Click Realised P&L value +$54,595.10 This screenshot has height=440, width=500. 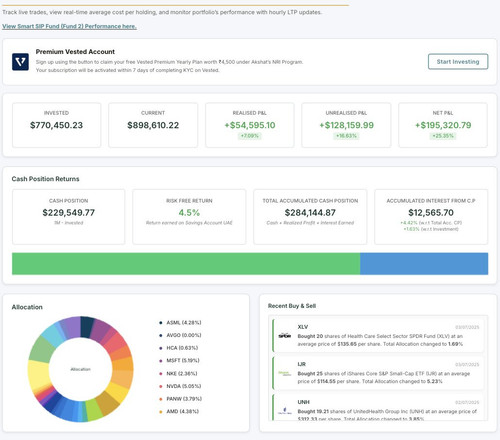(x=250, y=125)
